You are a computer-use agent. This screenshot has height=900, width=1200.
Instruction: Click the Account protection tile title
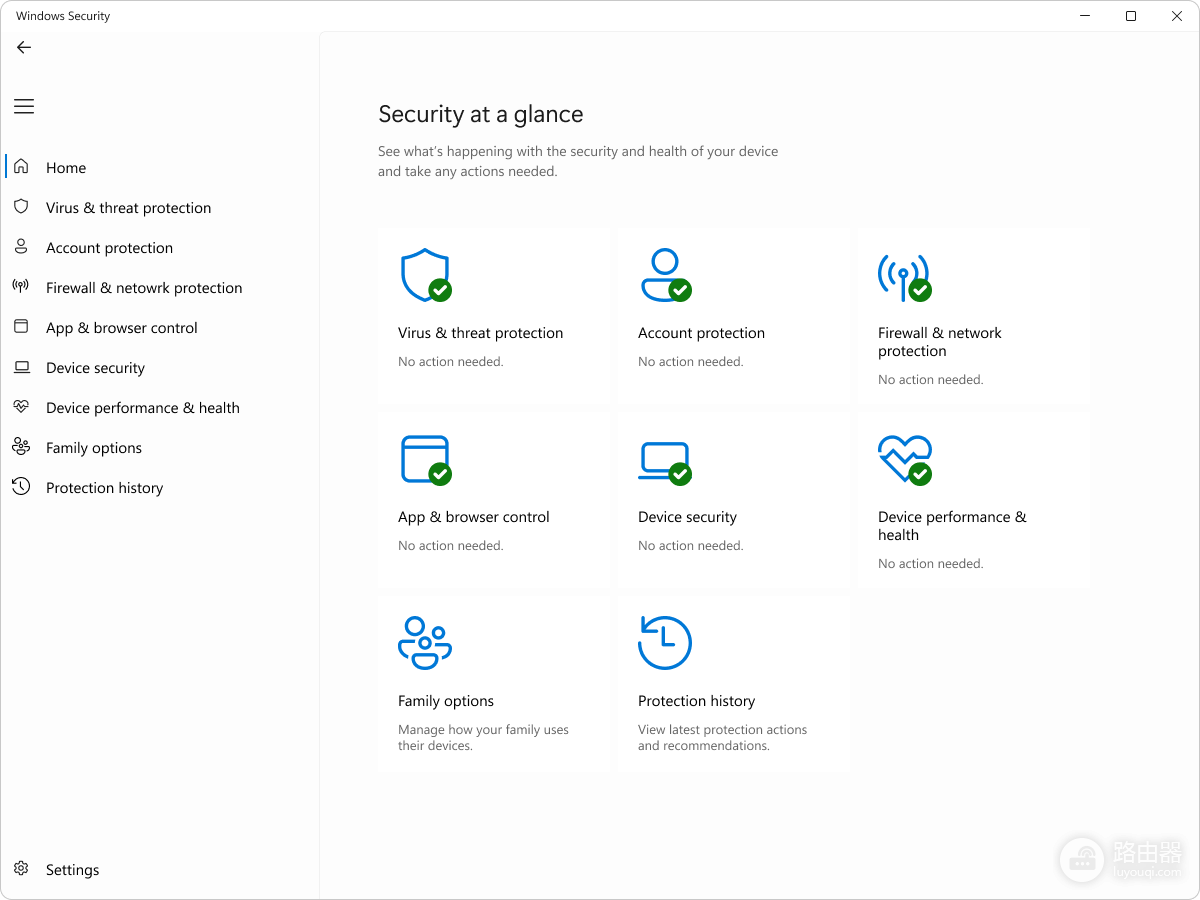tap(701, 333)
